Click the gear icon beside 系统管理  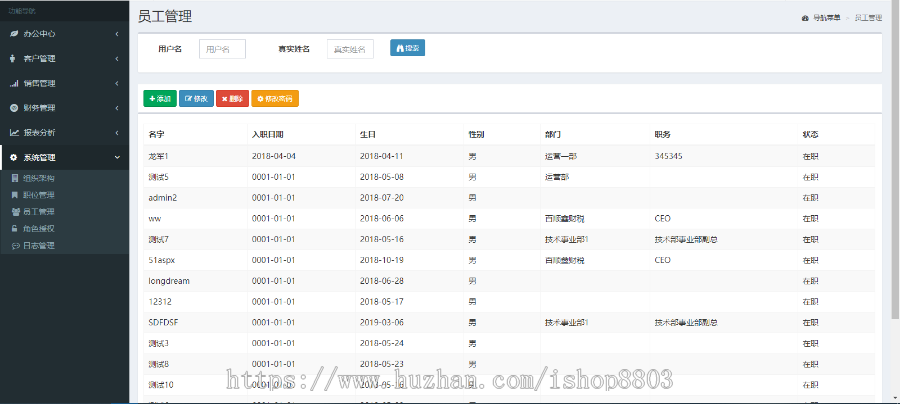click(14, 157)
